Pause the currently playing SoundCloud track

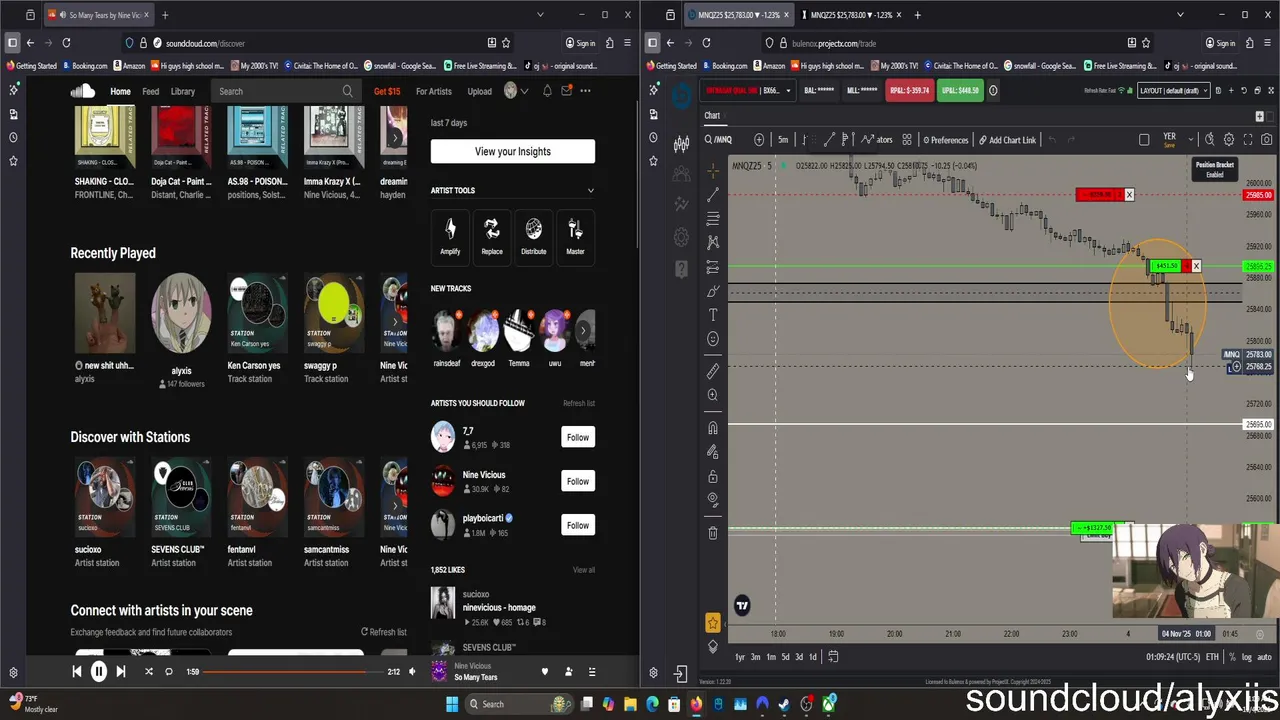[98, 672]
